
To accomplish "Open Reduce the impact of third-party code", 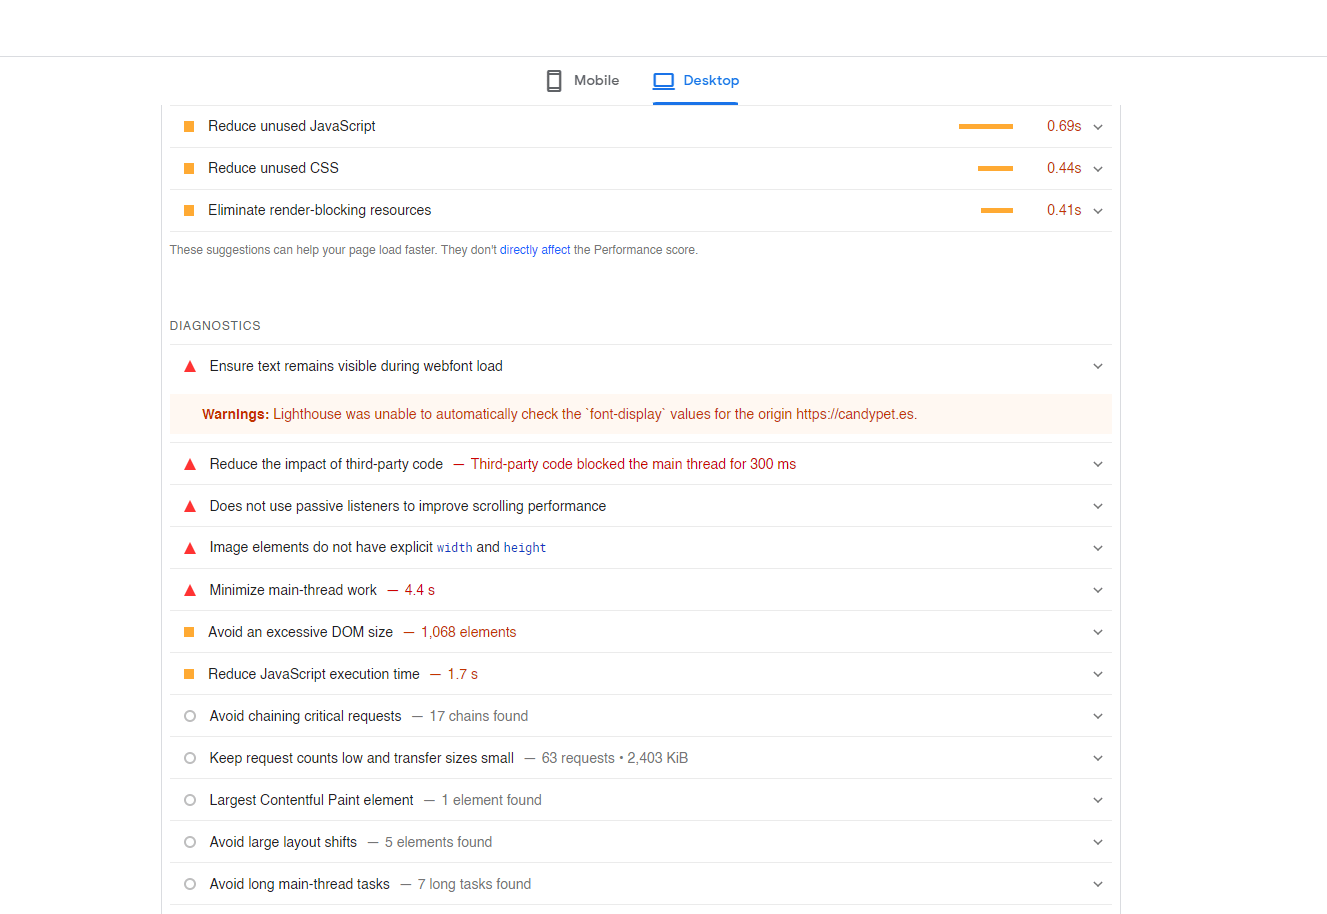I will pyautogui.click(x=640, y=464).
